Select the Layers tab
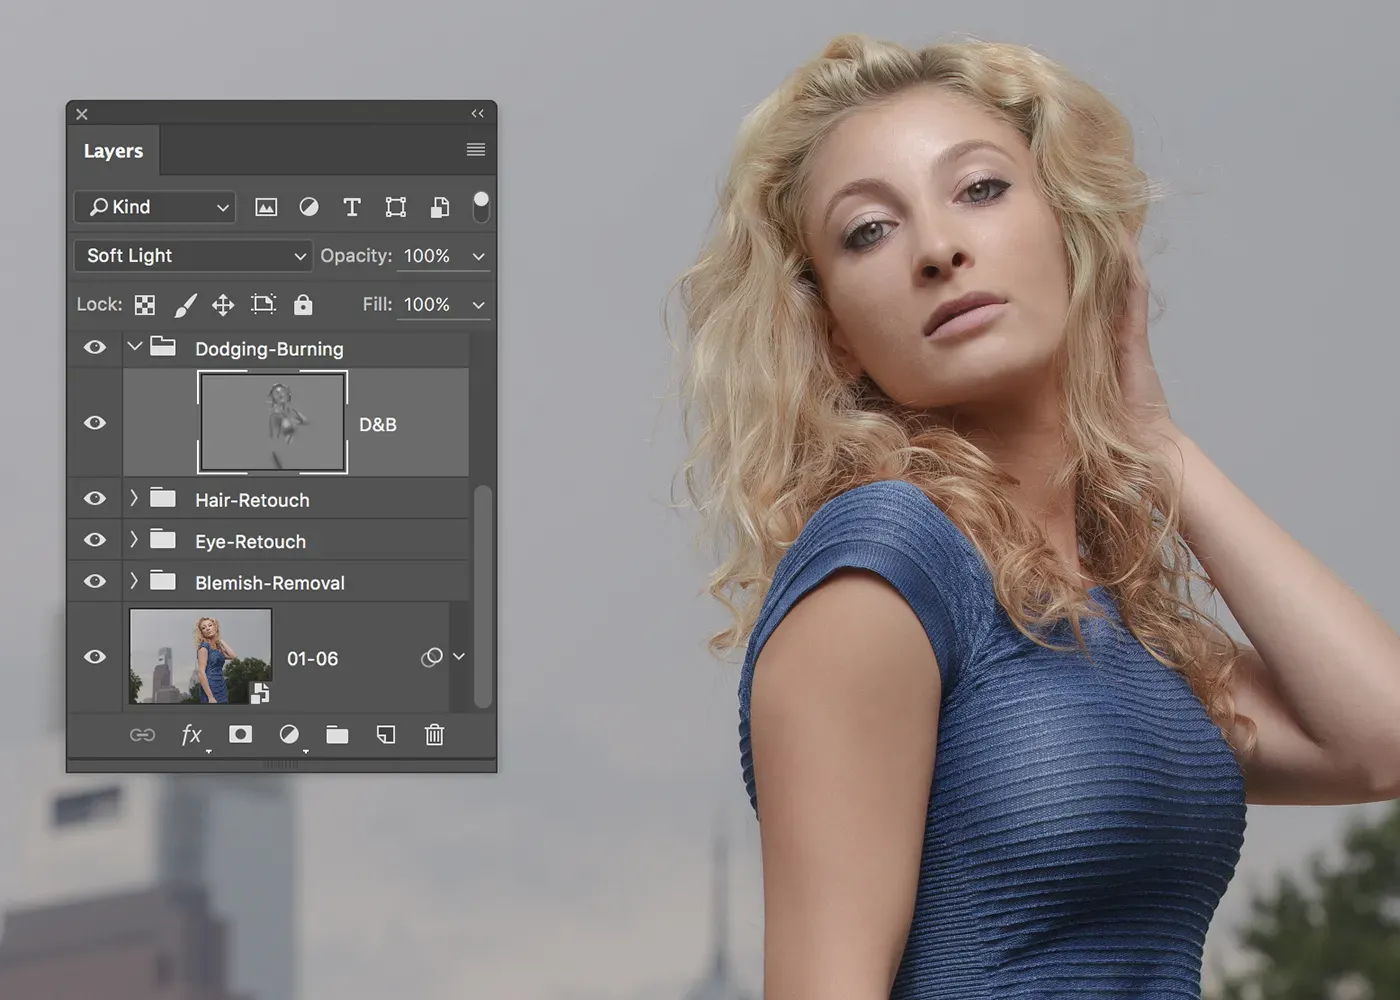Screen dimensions: 1400x1000 pos(113,151)
